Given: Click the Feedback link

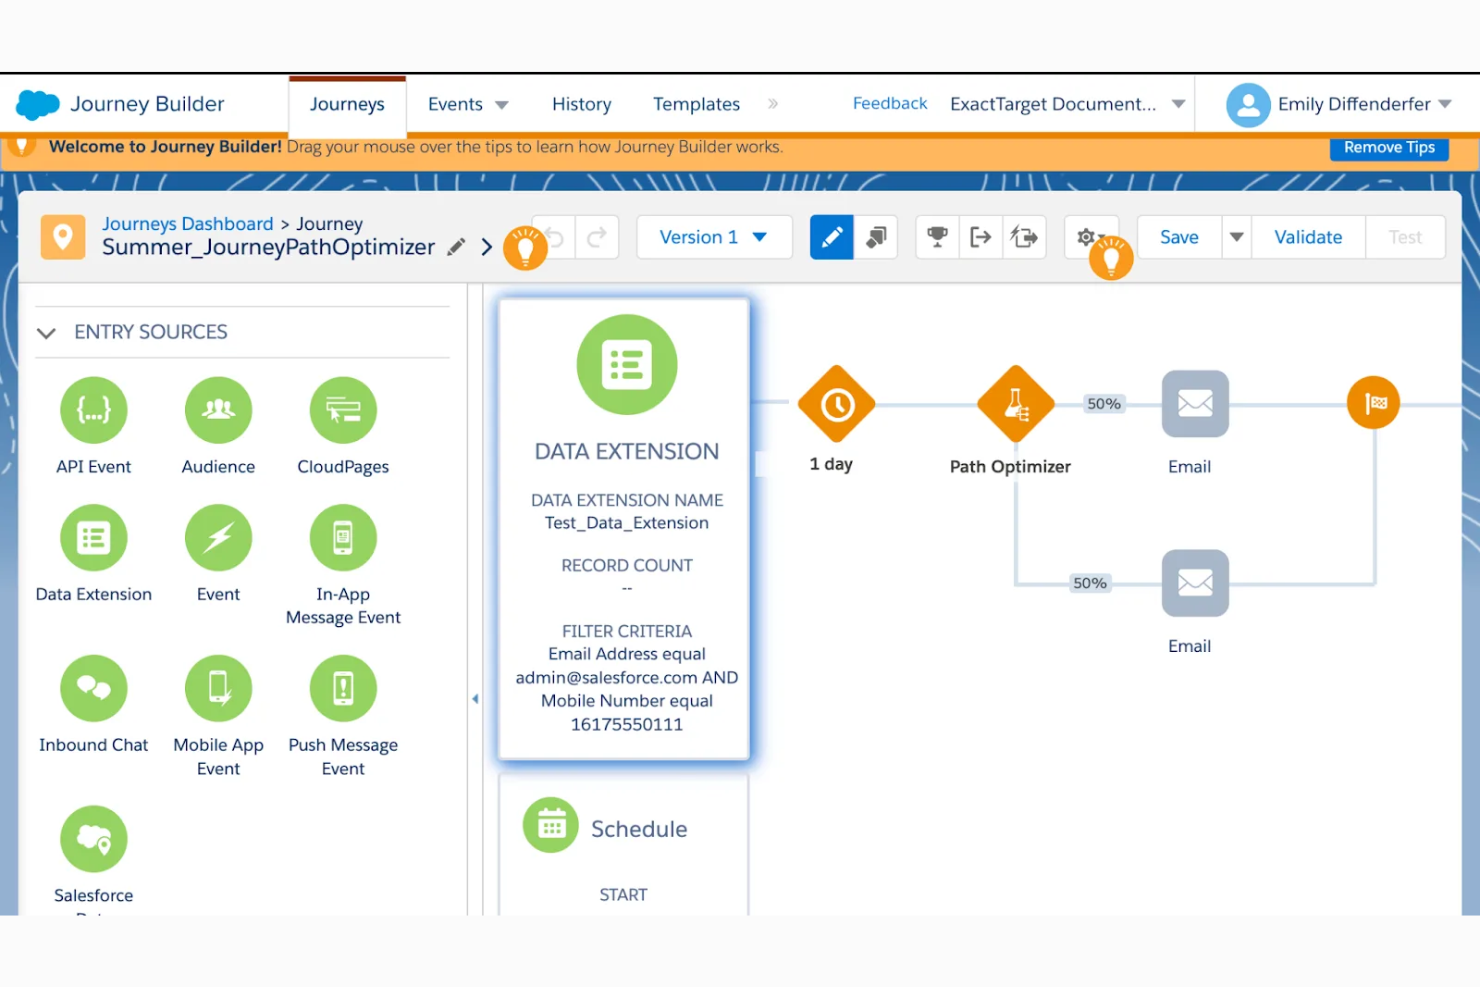Looking at the screenshot, I should tap(890, 103).
